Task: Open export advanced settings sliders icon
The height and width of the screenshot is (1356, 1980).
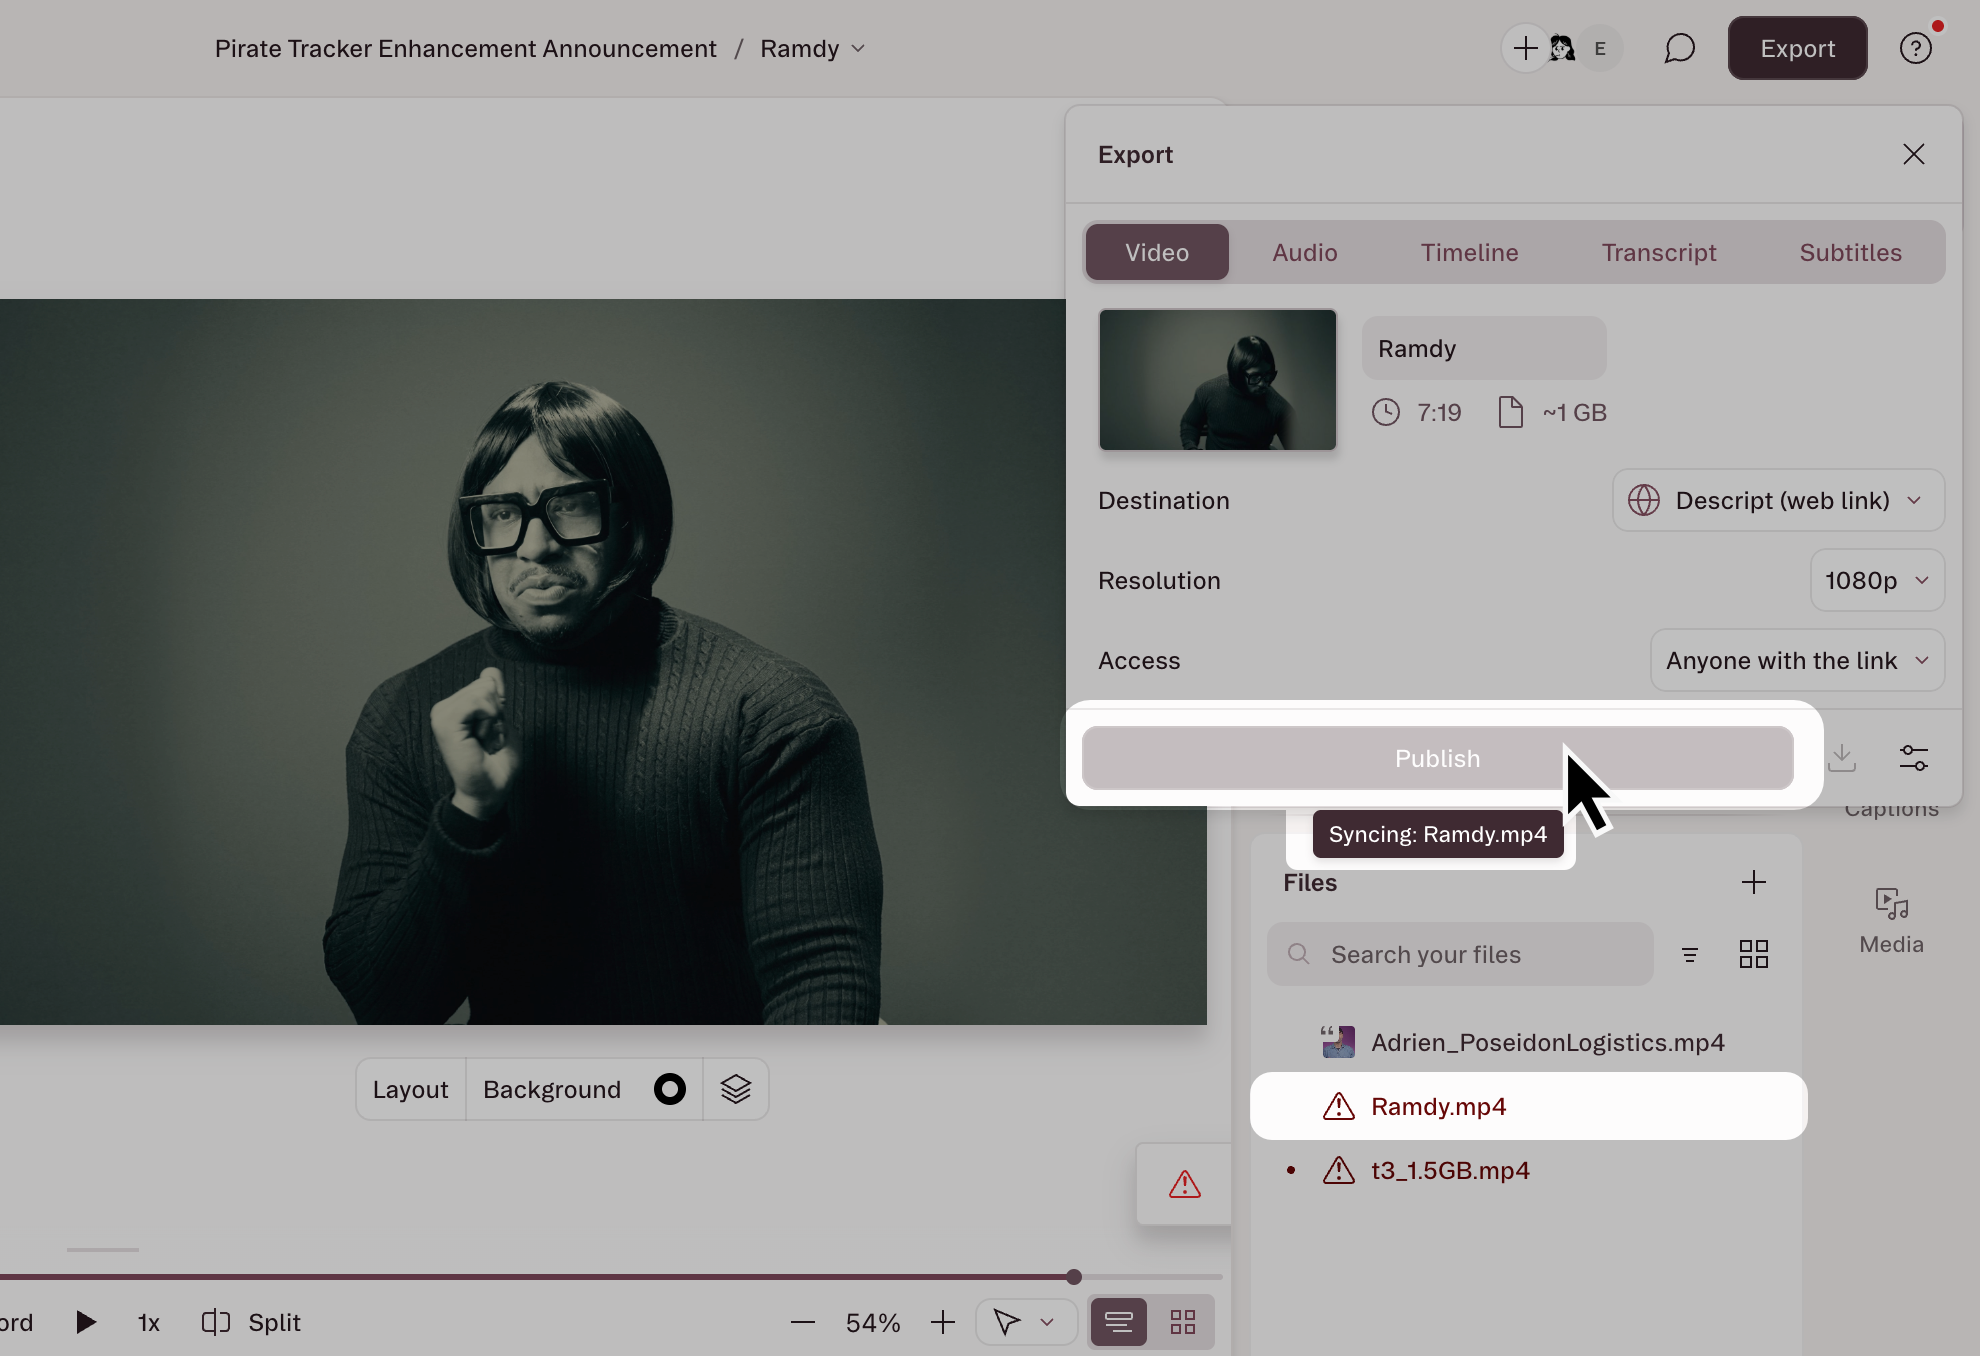Action: click(x=1913, y=758)
